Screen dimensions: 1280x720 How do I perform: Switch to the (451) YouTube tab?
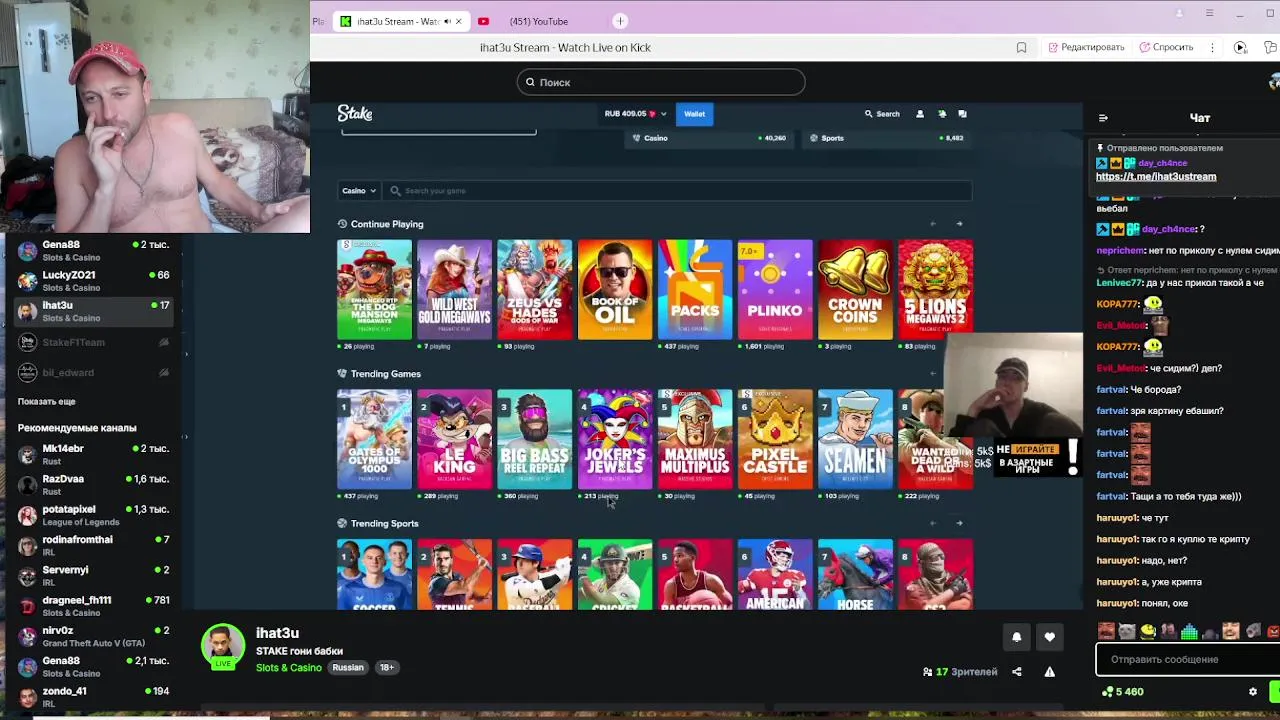point(538,21)
